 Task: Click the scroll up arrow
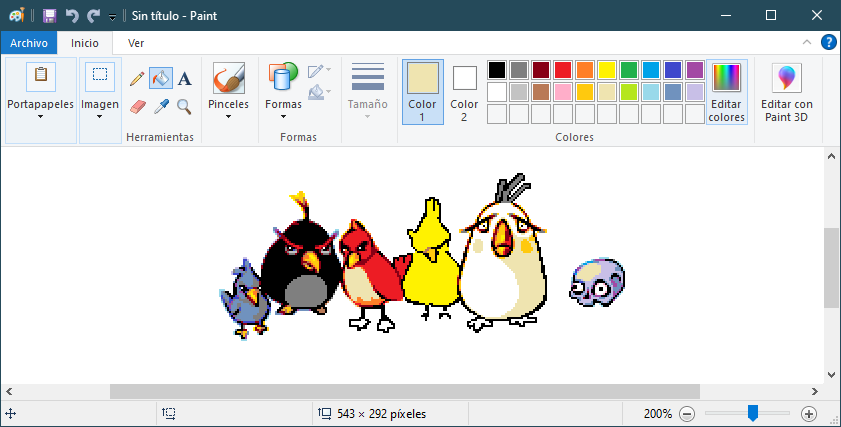click(831, 156)
